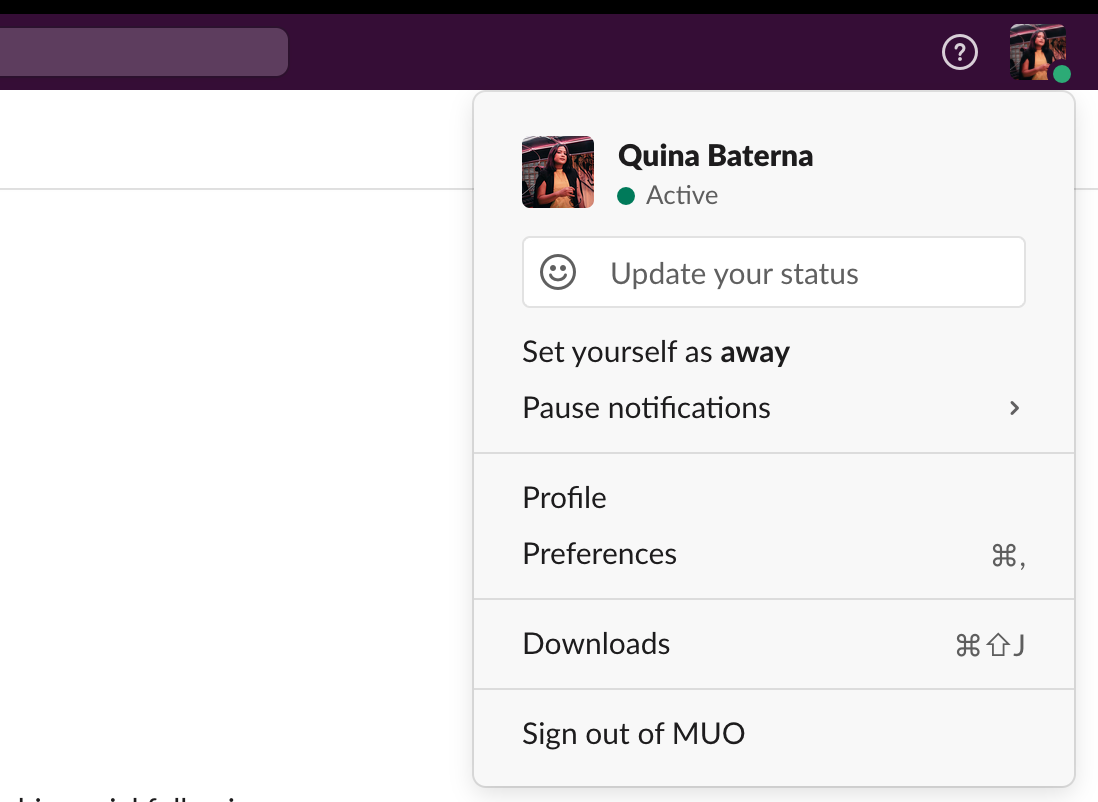
Task: Sign out of MUO workspace
Action: pyautogui.click(x=633, y=734)
